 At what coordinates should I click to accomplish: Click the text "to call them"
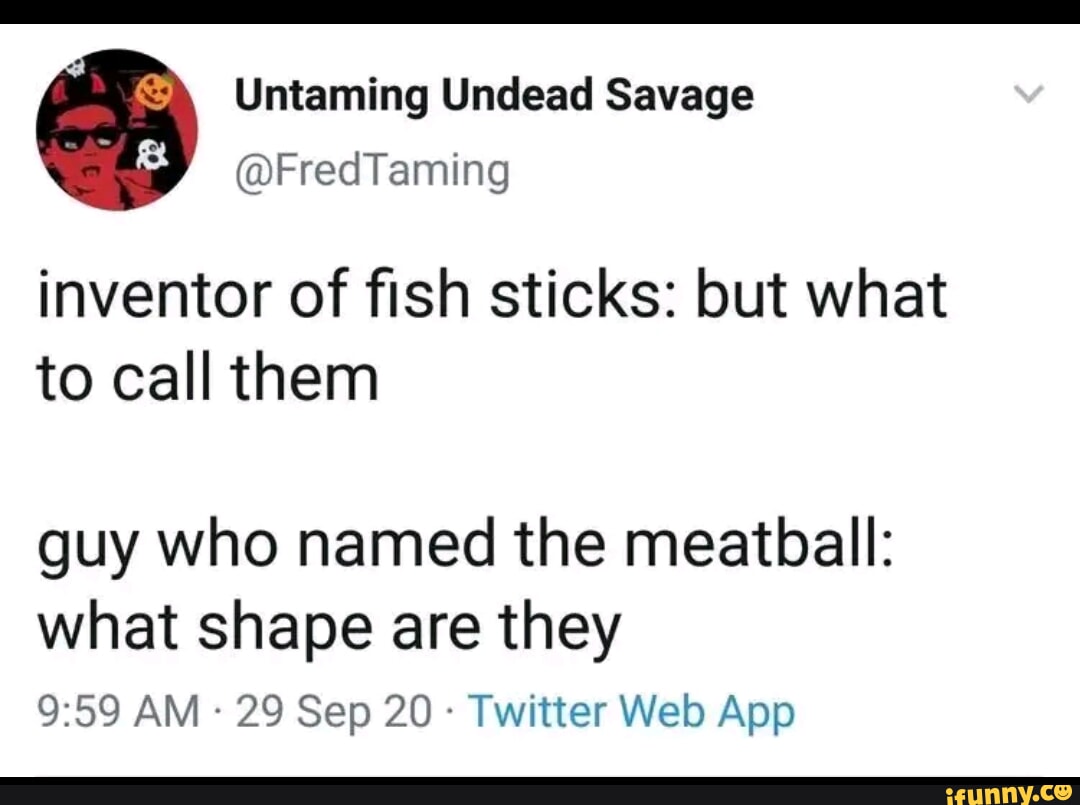[208, 380]
